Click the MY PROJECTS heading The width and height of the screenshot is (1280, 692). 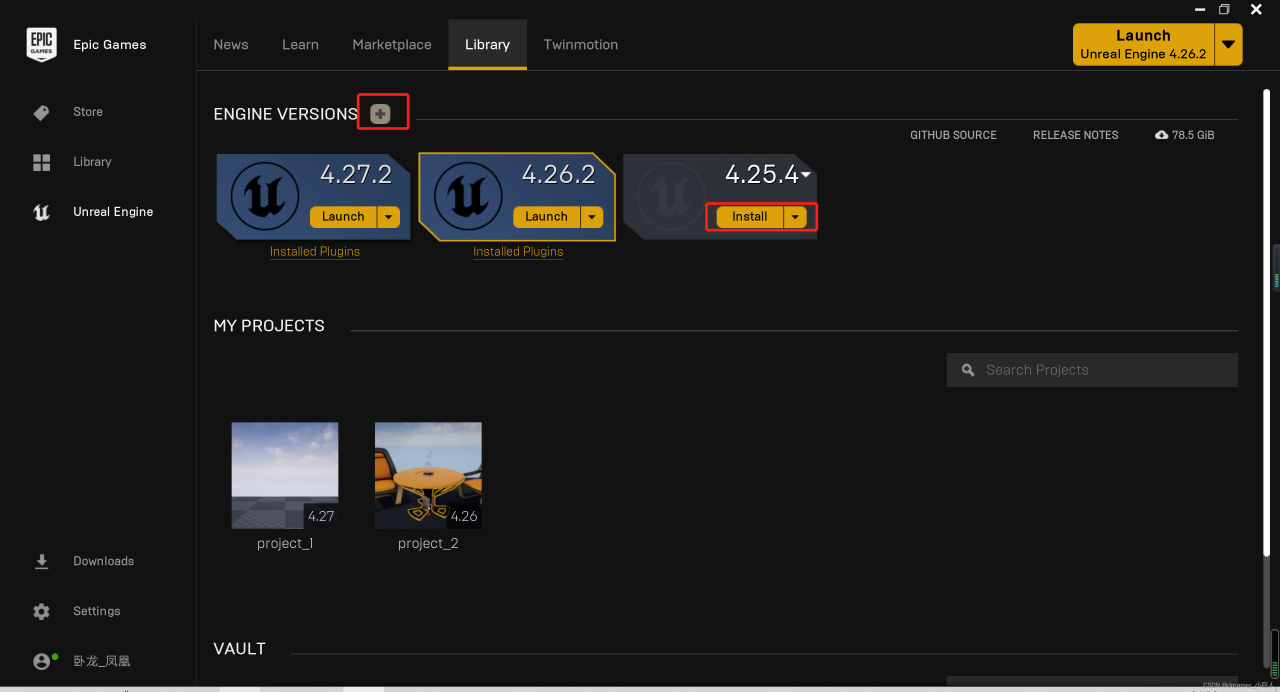click(x=269, y=326)
